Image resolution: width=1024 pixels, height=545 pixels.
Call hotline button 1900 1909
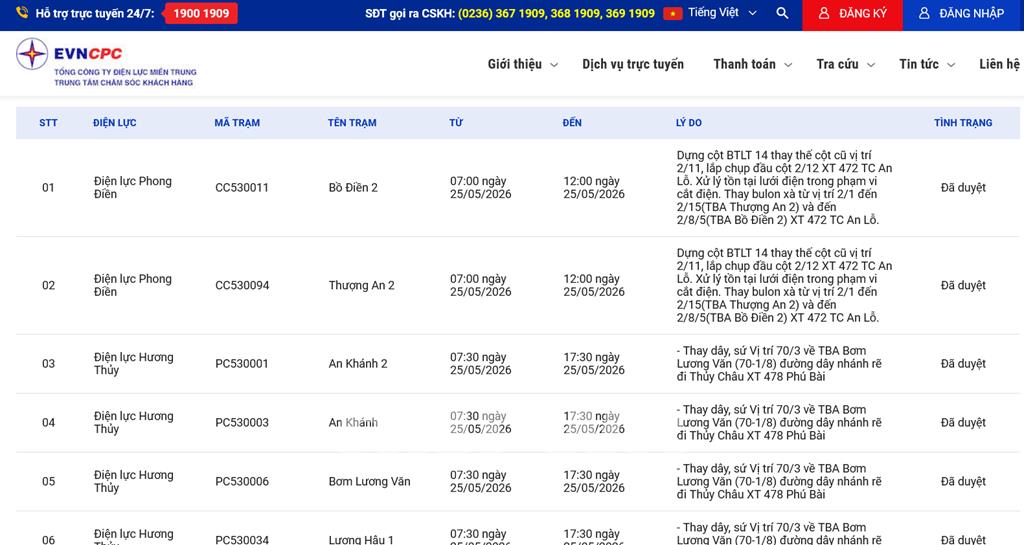(201, 13)
